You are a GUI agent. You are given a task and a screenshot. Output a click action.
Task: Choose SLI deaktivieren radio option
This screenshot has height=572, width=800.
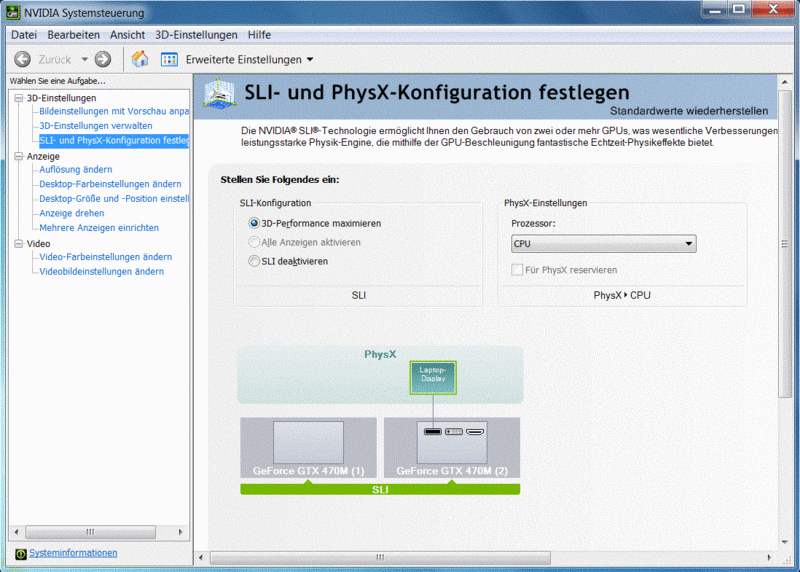pyautogui.click(x=254, y=261)
